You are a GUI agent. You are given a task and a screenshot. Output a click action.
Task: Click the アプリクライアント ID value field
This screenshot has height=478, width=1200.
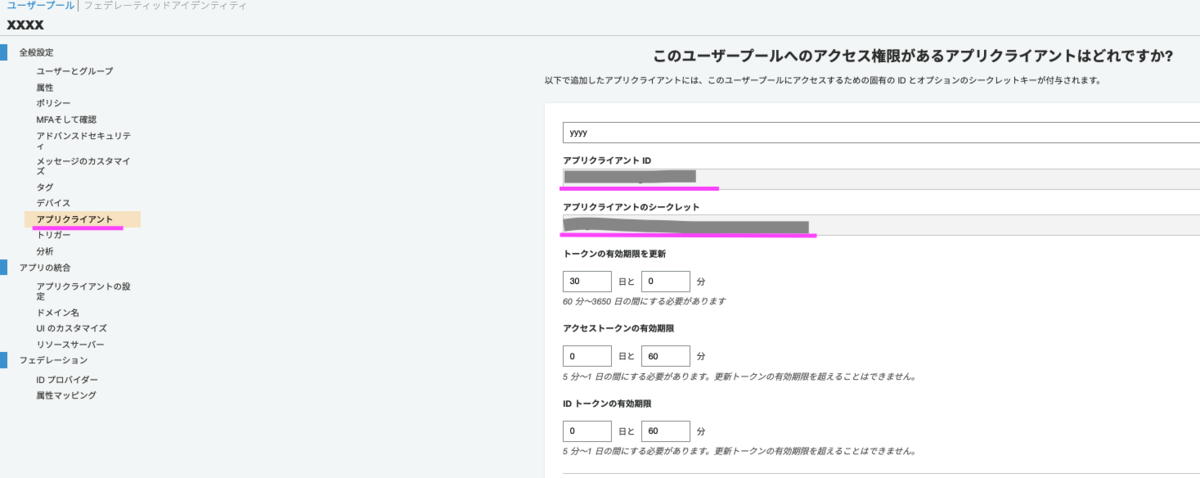[881, 177]
